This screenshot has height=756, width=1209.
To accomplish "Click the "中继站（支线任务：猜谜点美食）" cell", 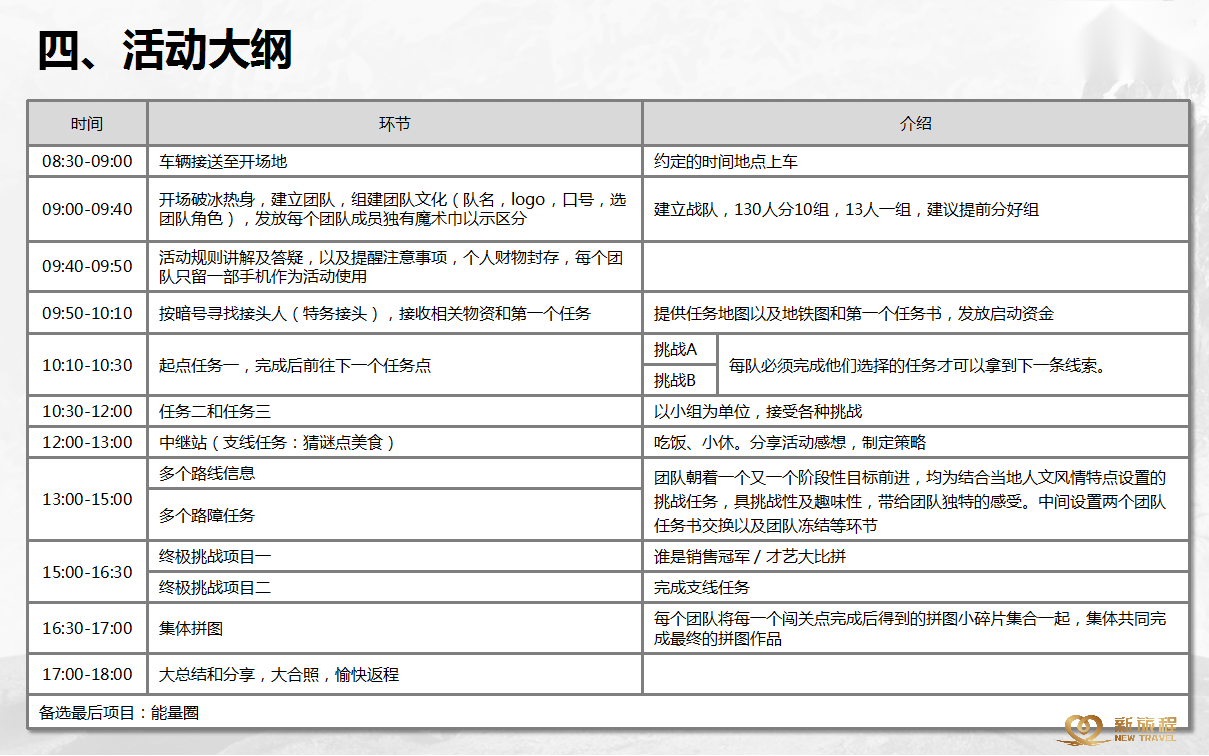I will [x=395, y=442].
